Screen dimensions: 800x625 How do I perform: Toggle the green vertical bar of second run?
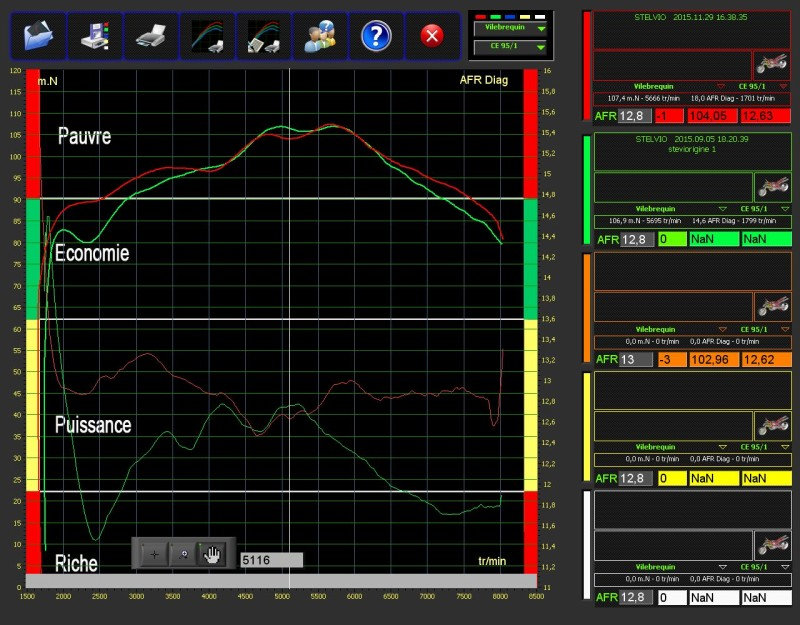[x=587, y=189]
